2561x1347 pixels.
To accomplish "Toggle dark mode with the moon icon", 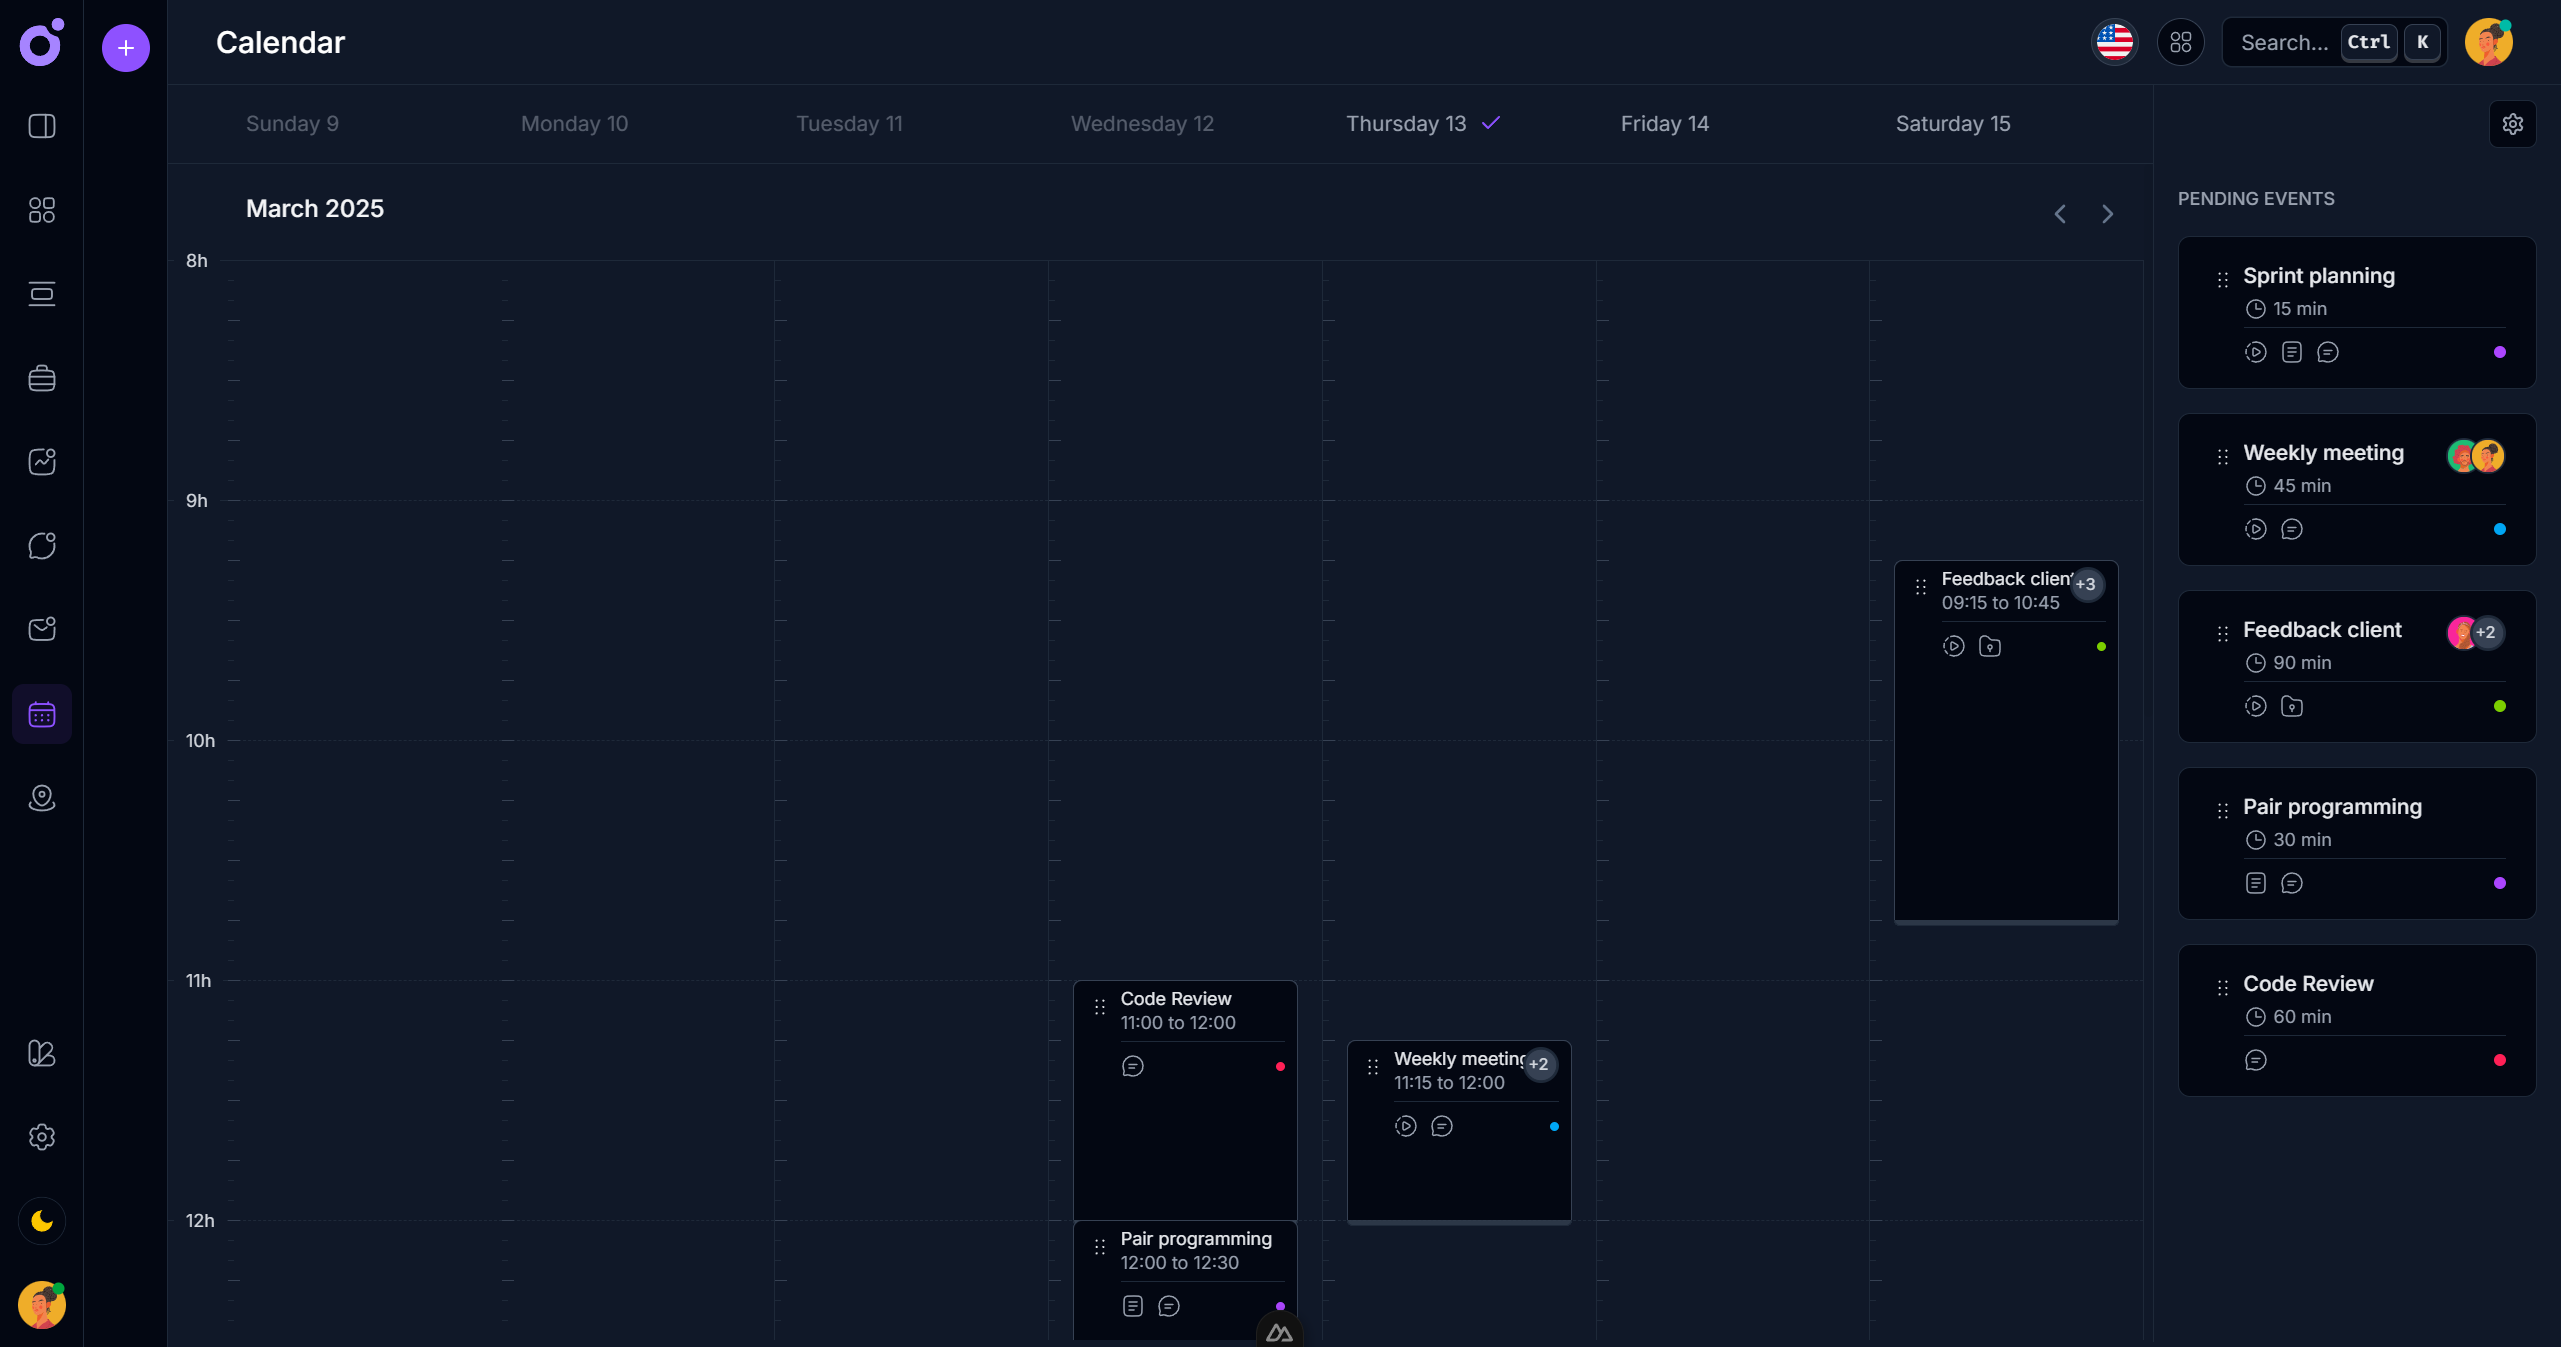I will (x=41, y=1220).
